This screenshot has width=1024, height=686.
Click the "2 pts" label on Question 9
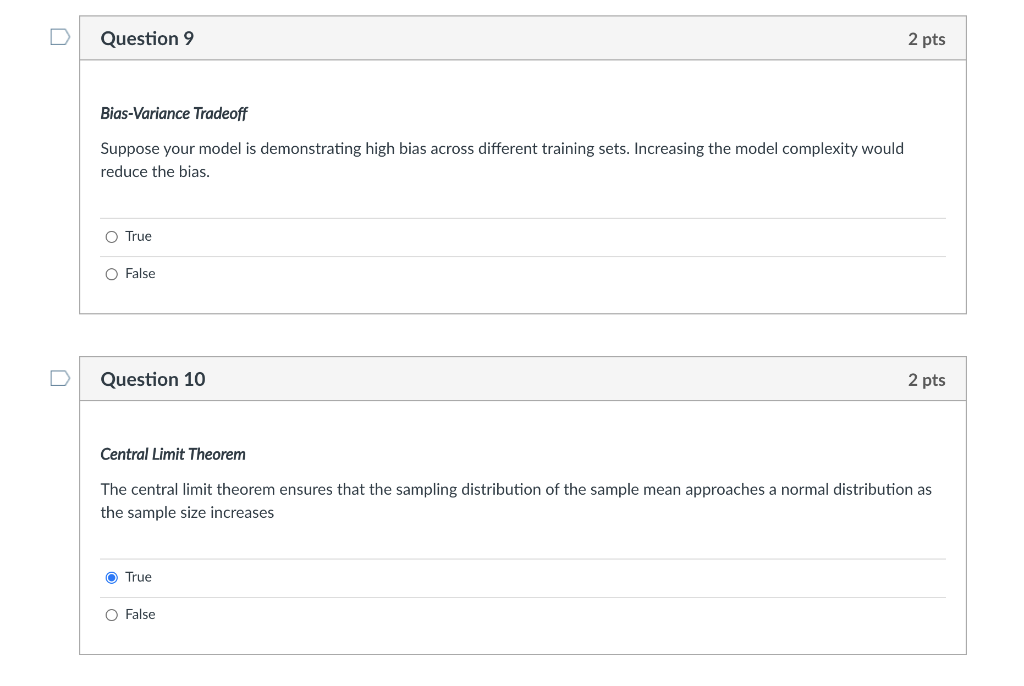pos(926,39)
